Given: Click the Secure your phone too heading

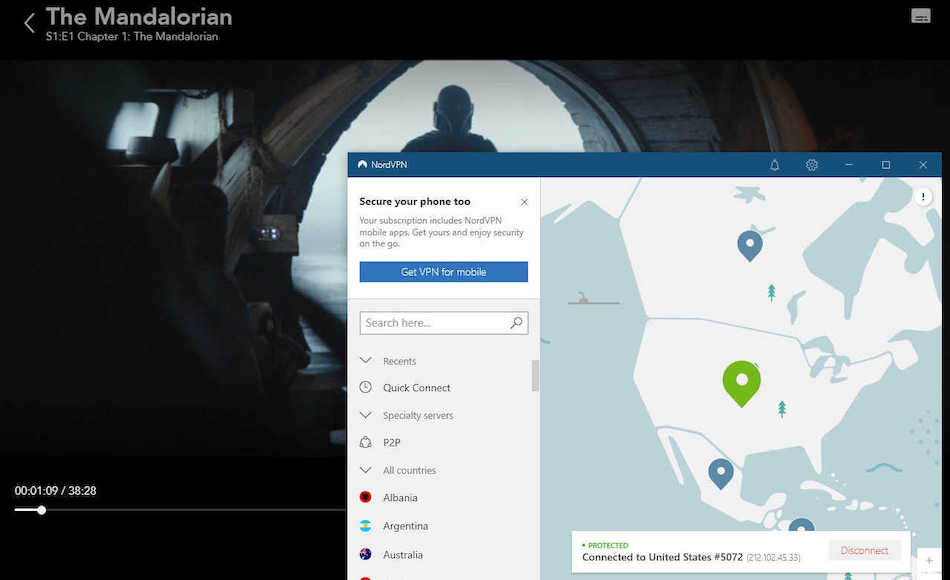Looking at the screenshot, I should 414,202.
